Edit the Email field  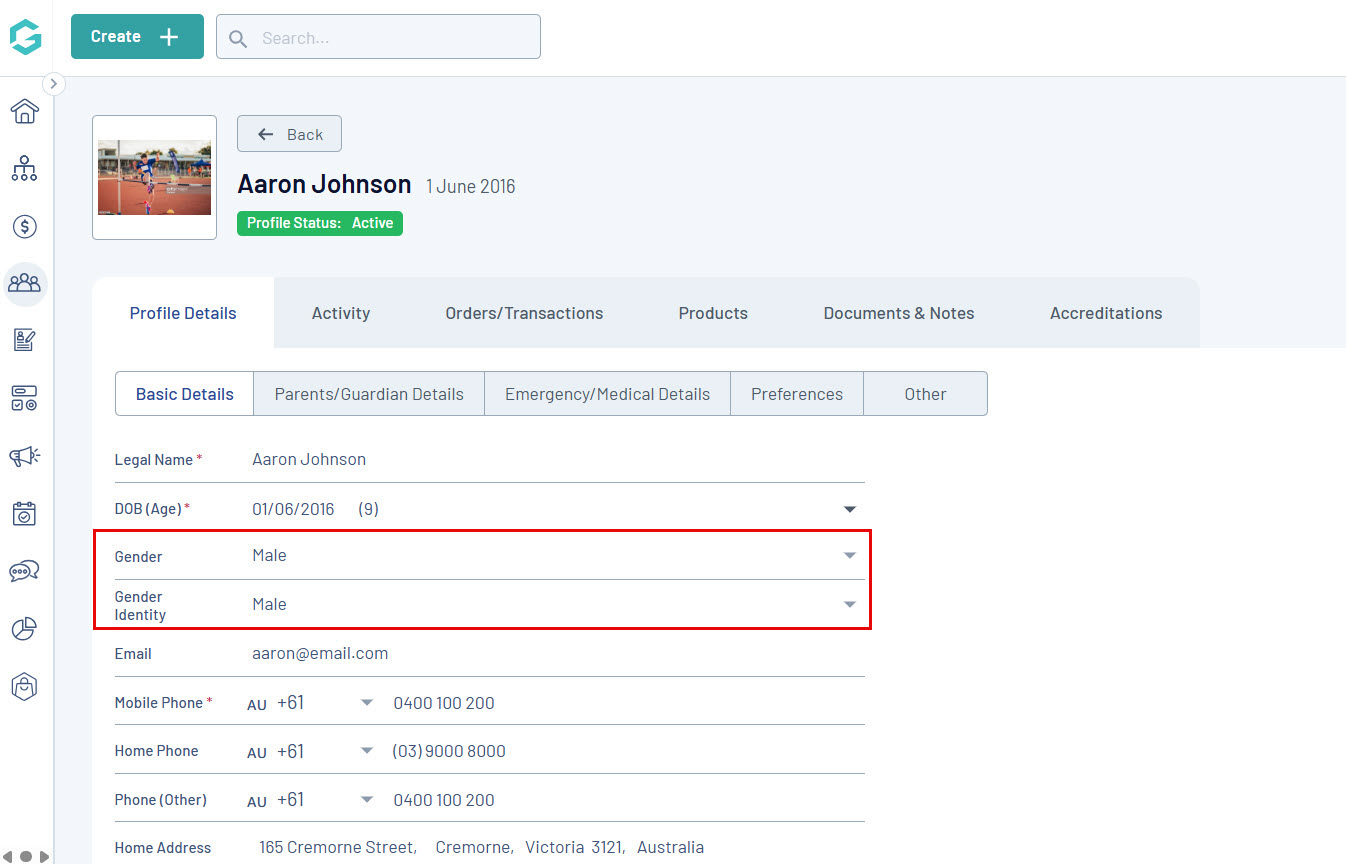click(557, 653)
